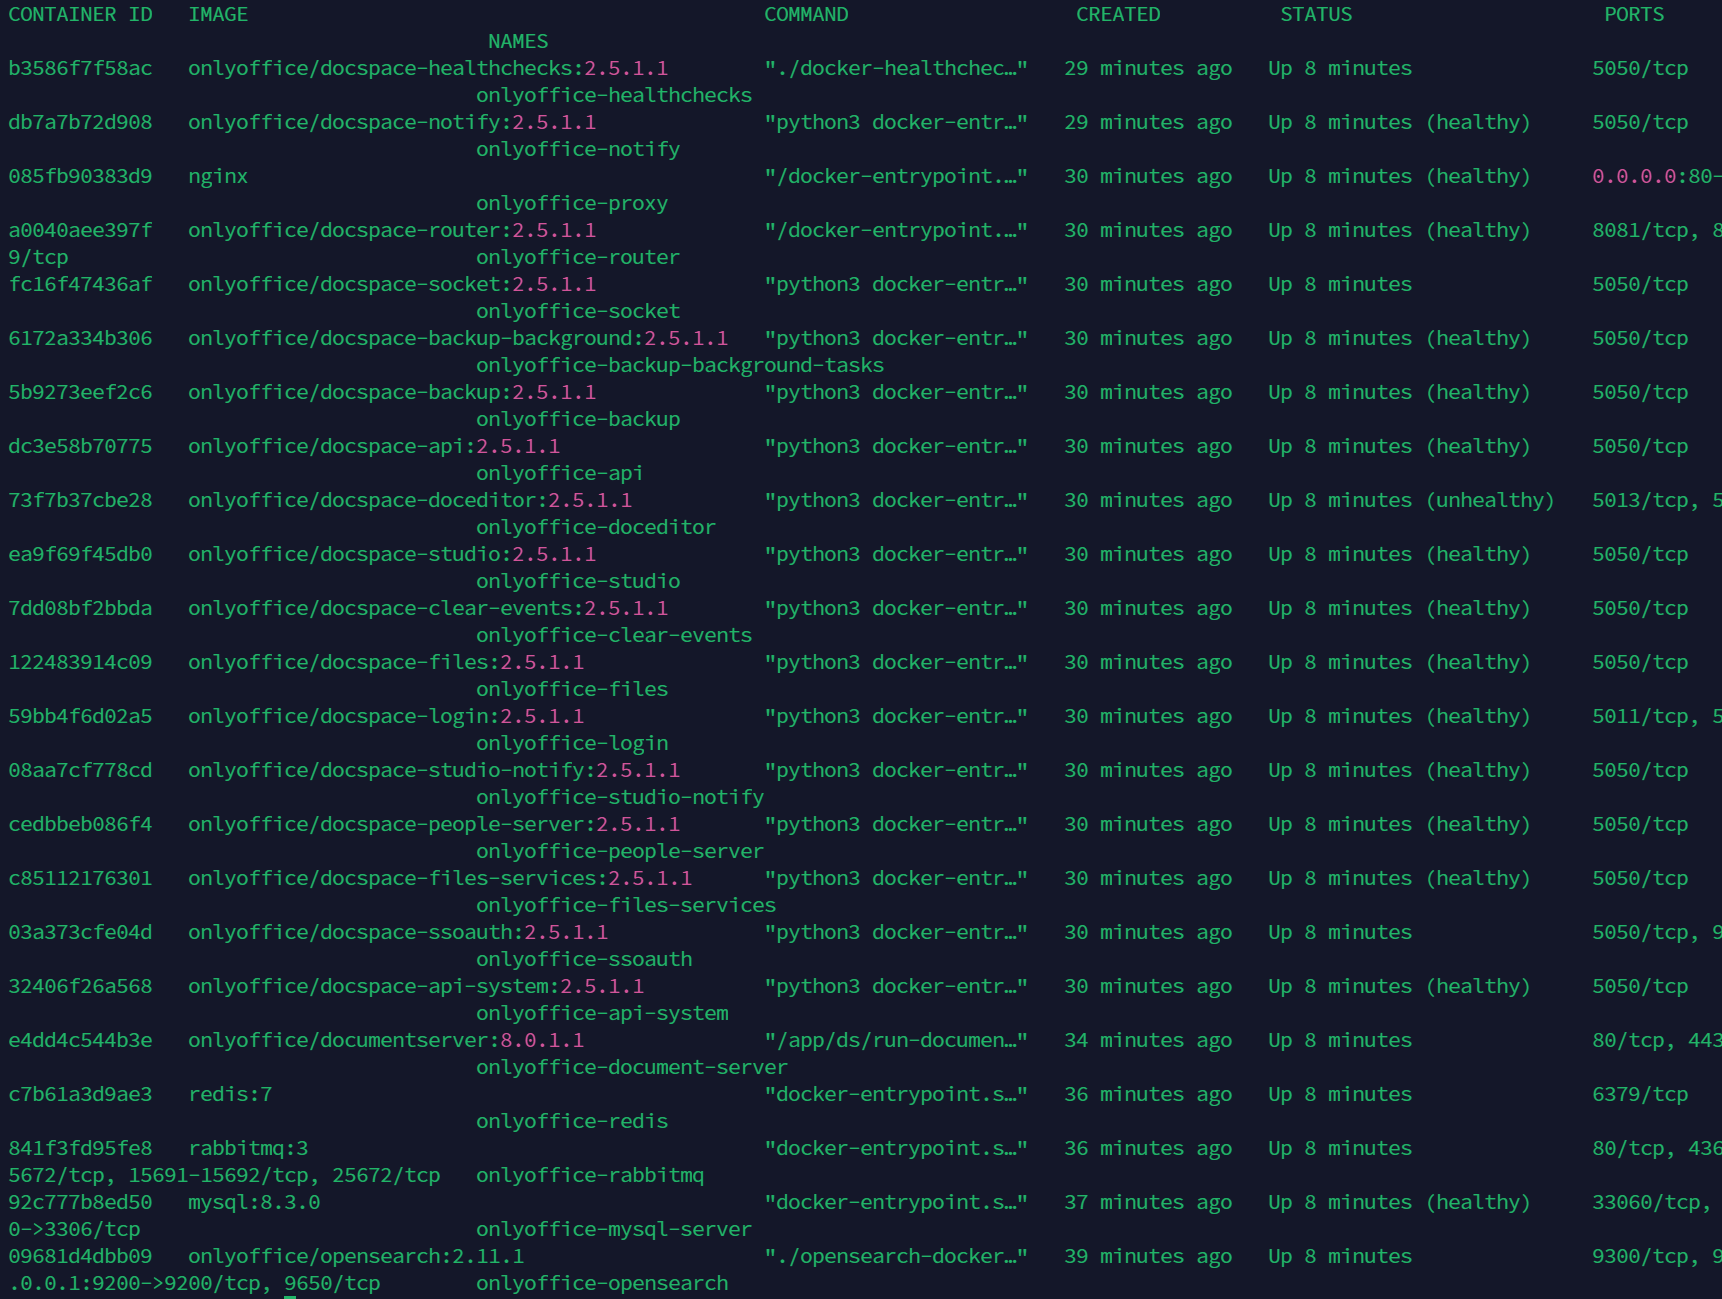The image size is (1722, 1299).
Task: Click container name onlyoffice-doceditor
Action: [596, 527]
